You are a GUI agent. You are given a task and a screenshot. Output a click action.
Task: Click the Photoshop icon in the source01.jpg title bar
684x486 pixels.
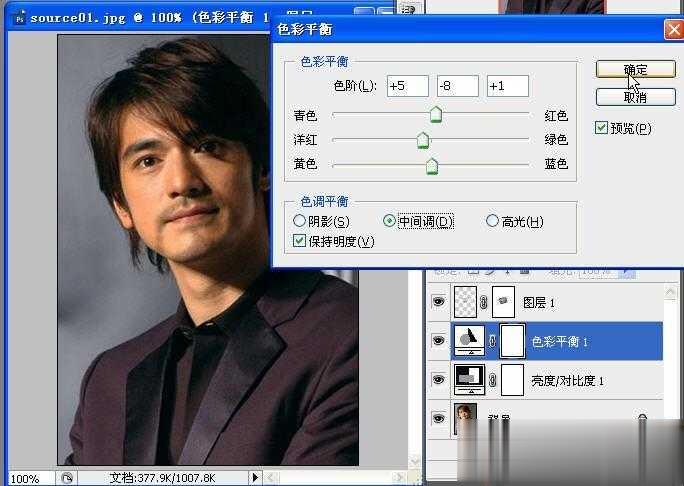click(19, 19)
